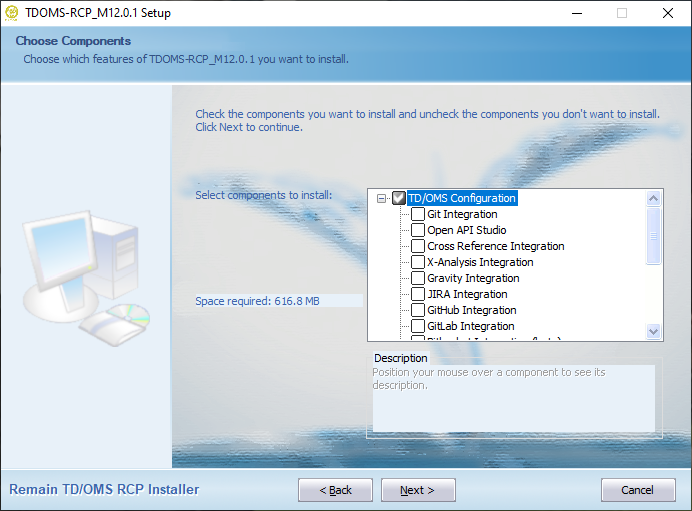692x511 pixels.
Task: Enable the Git Integration checkbox
Action: pos(418,214)
